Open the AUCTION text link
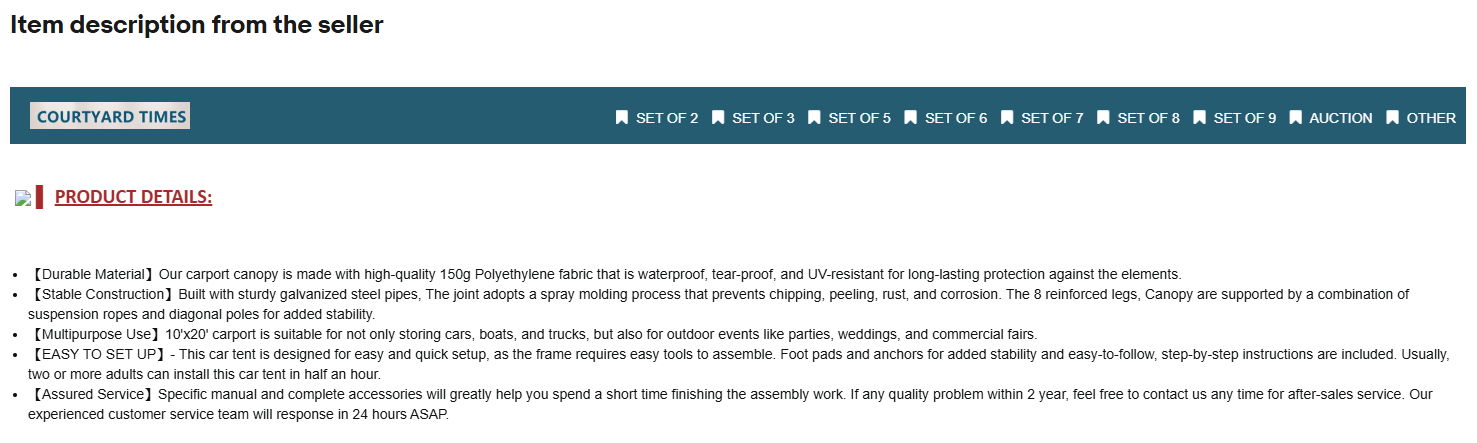The height and width of the screenshot is (443, 1477). 1341,118
